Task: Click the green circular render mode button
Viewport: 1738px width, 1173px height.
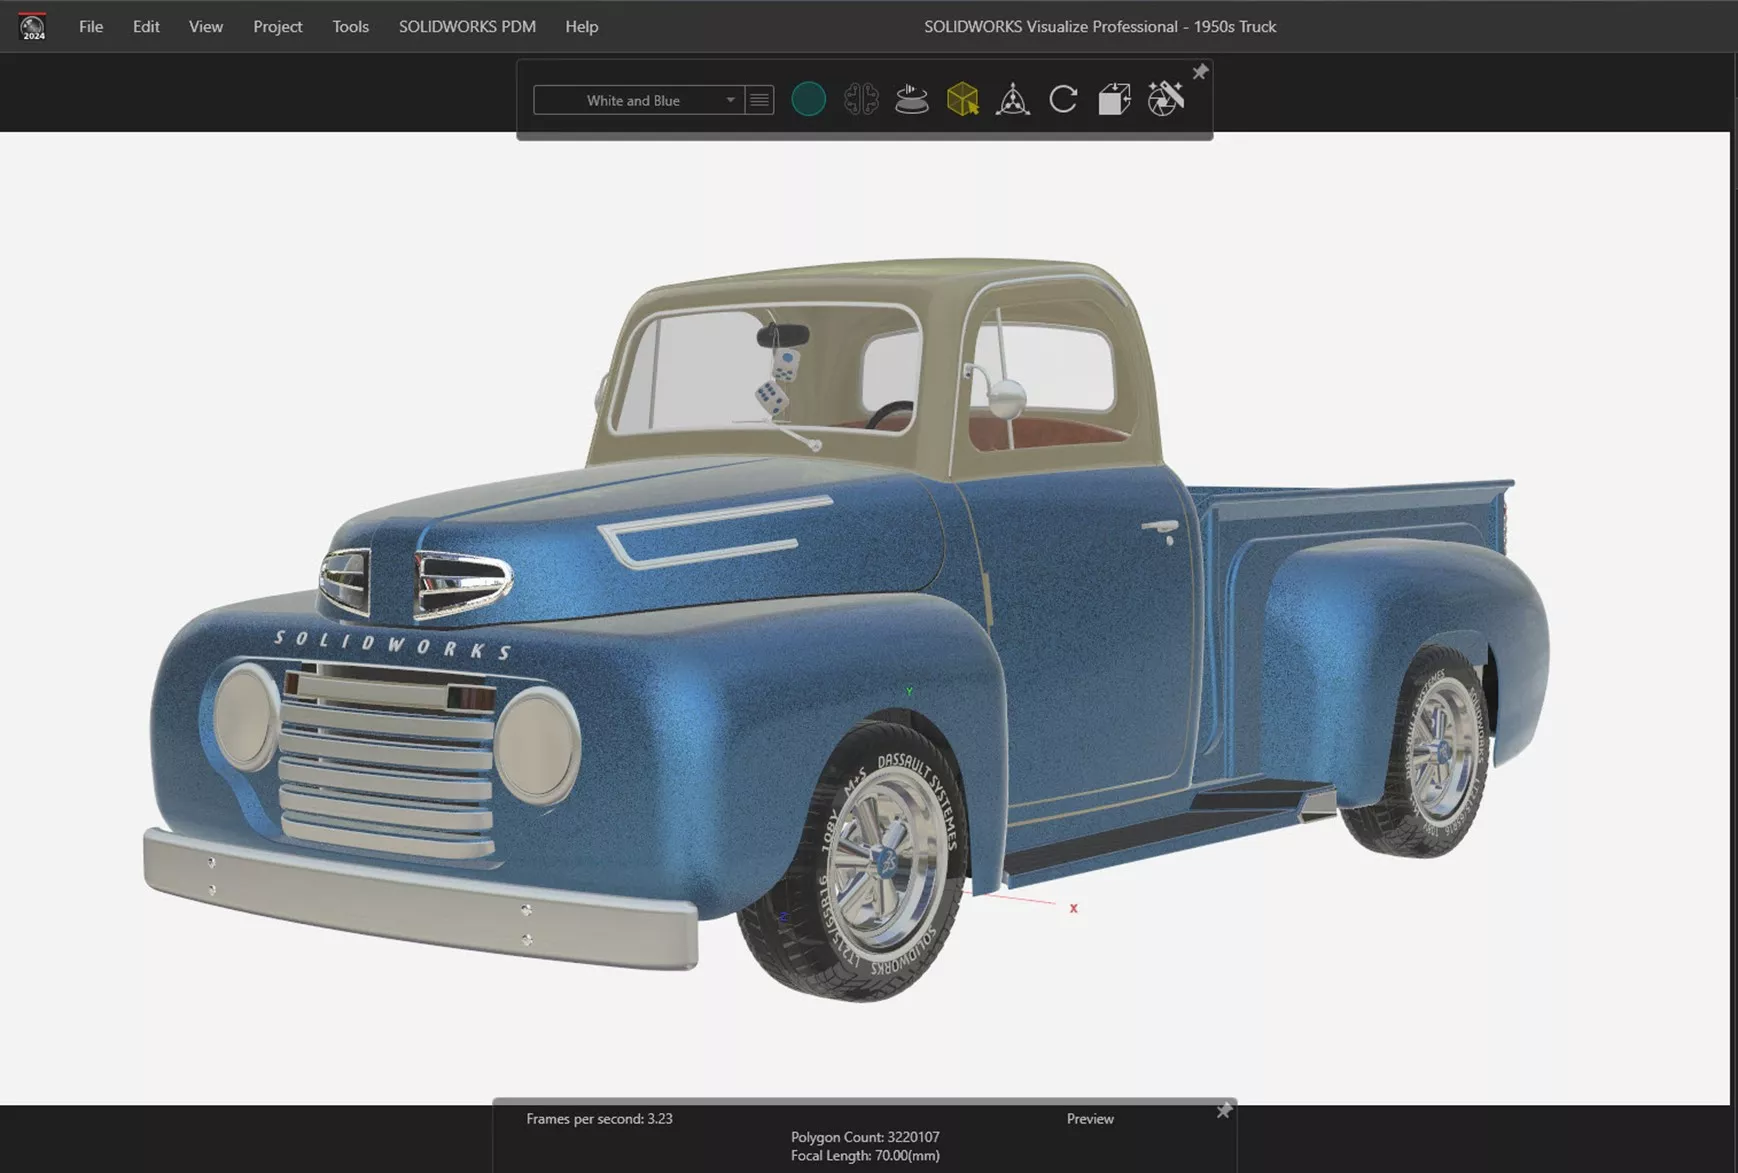Action: point(809,100)
